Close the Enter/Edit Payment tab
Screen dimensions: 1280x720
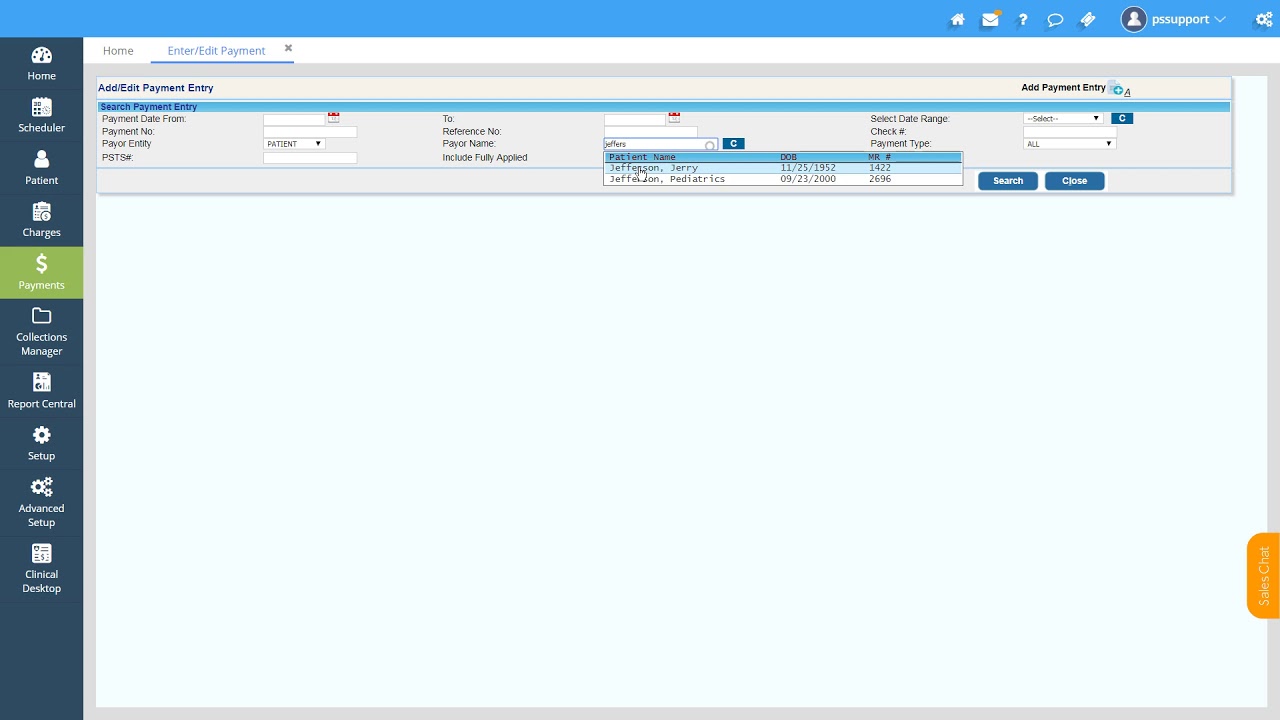click(x=288, y=48)
